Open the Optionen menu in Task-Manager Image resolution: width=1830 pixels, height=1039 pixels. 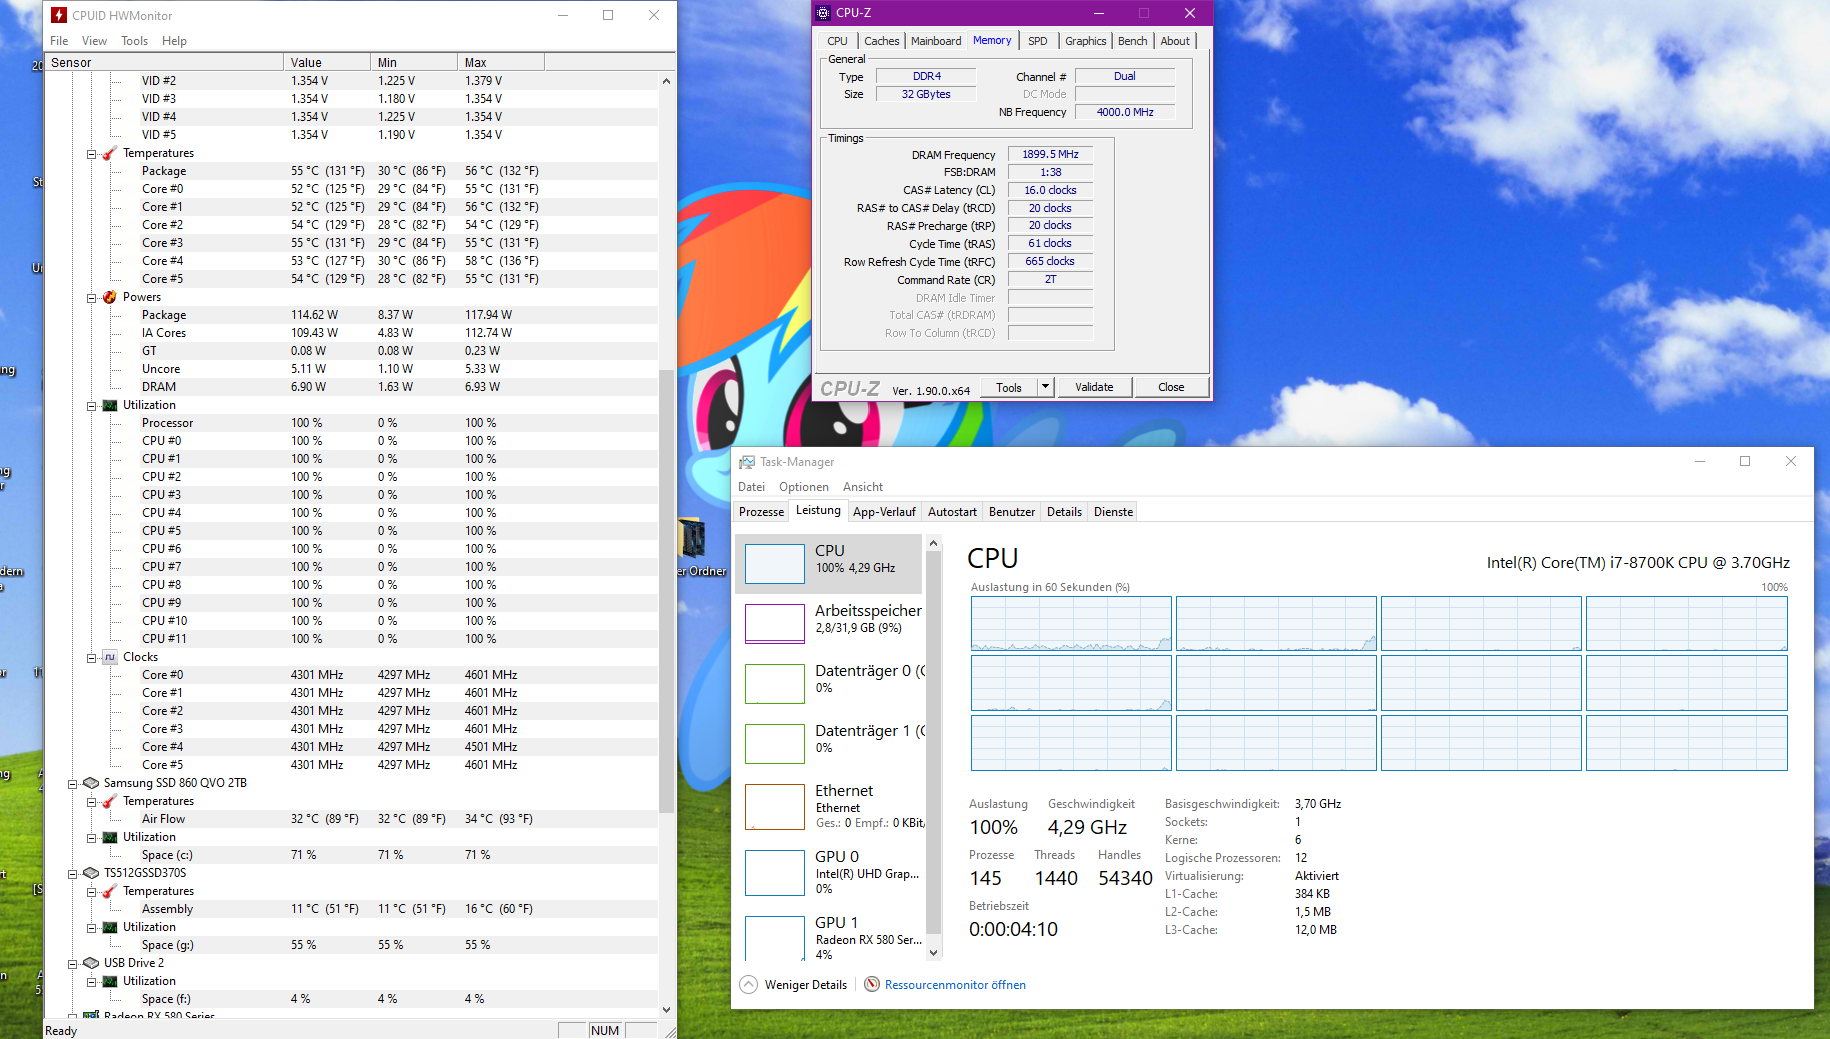(x=804, y=487)
